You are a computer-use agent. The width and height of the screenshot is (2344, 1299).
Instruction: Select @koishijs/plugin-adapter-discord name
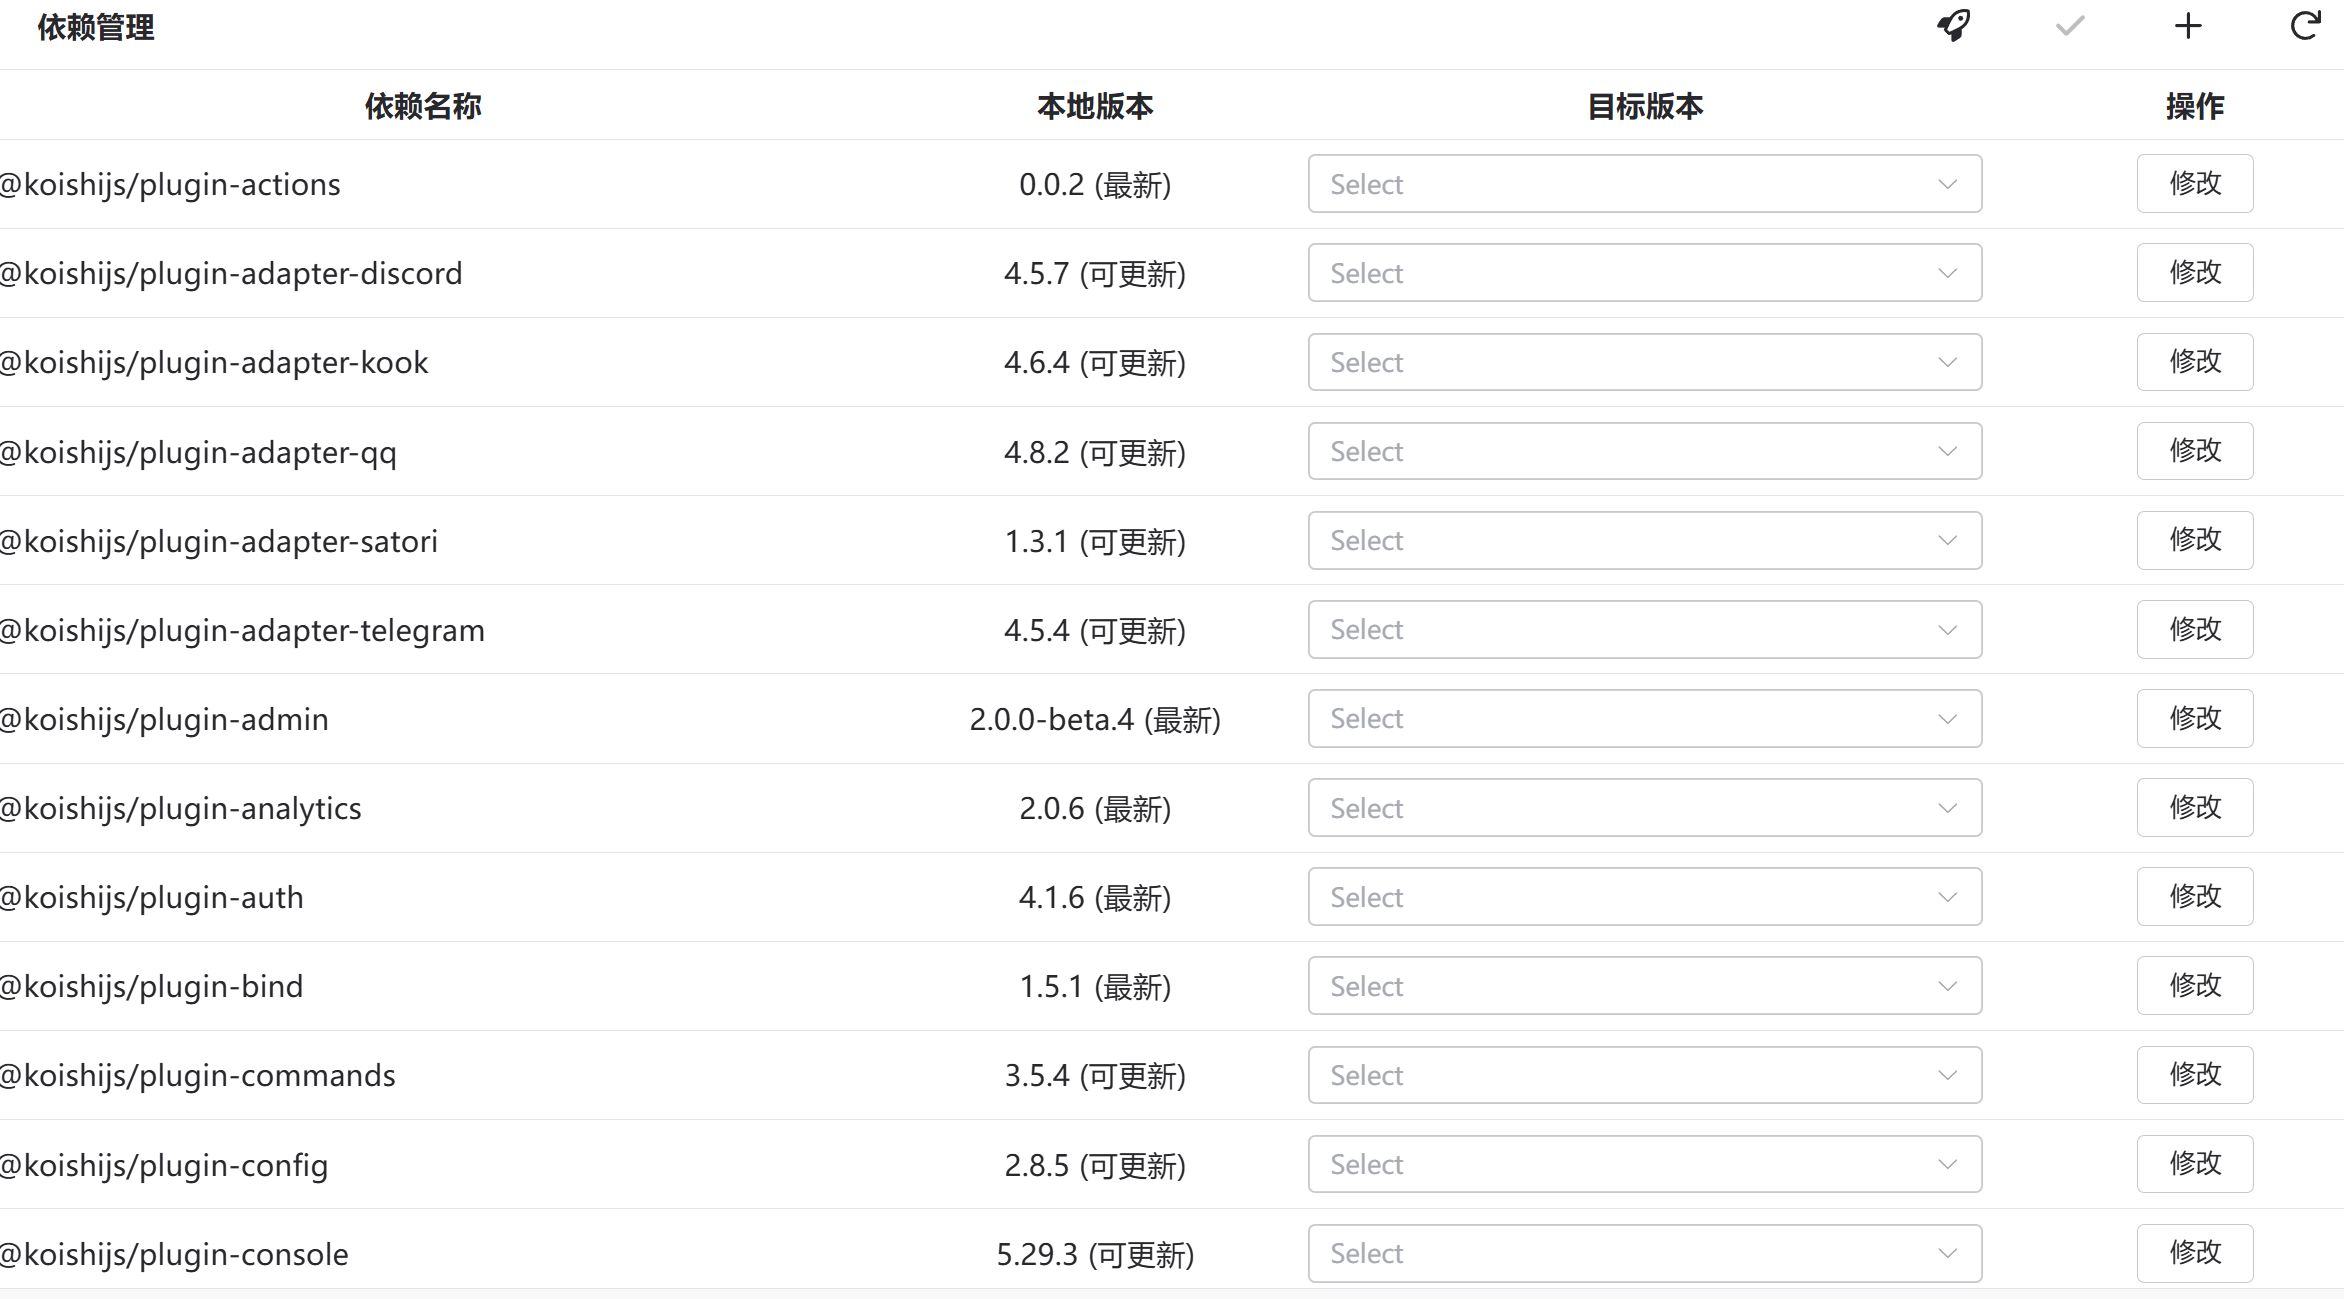[231, 274]
